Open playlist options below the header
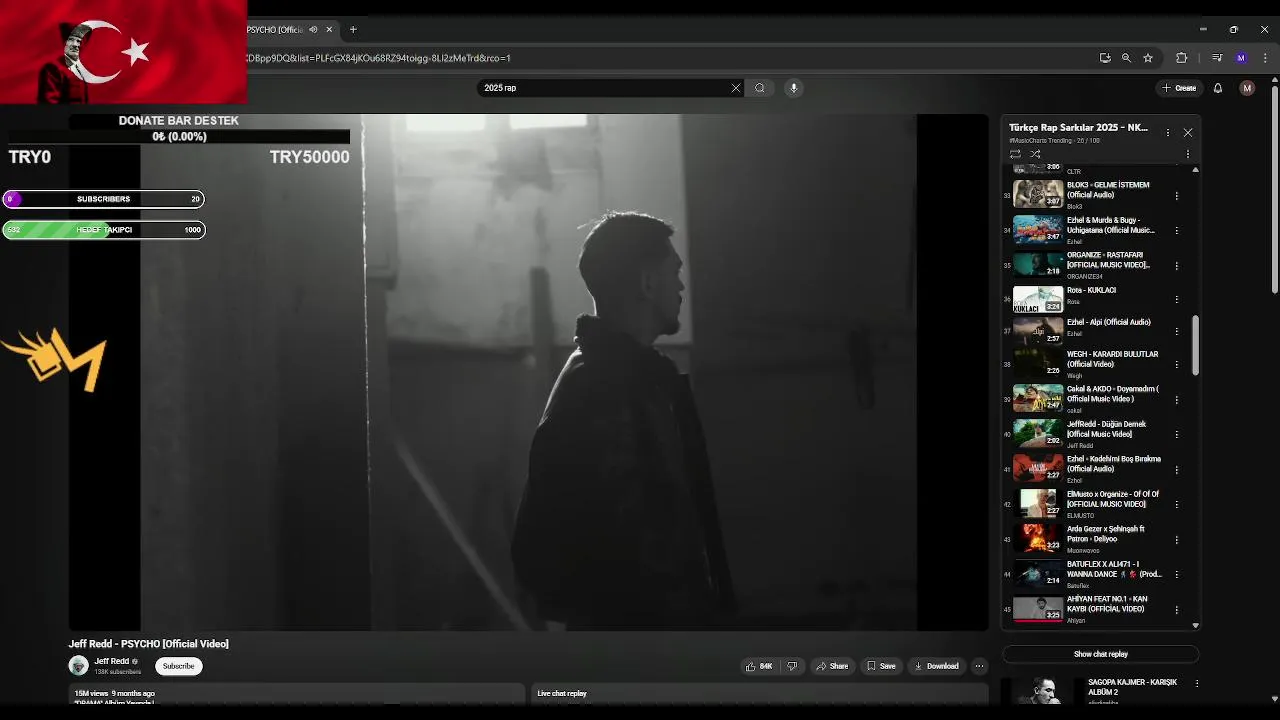The height and width of the screenshot is (720, 1280). point(1188,154)
